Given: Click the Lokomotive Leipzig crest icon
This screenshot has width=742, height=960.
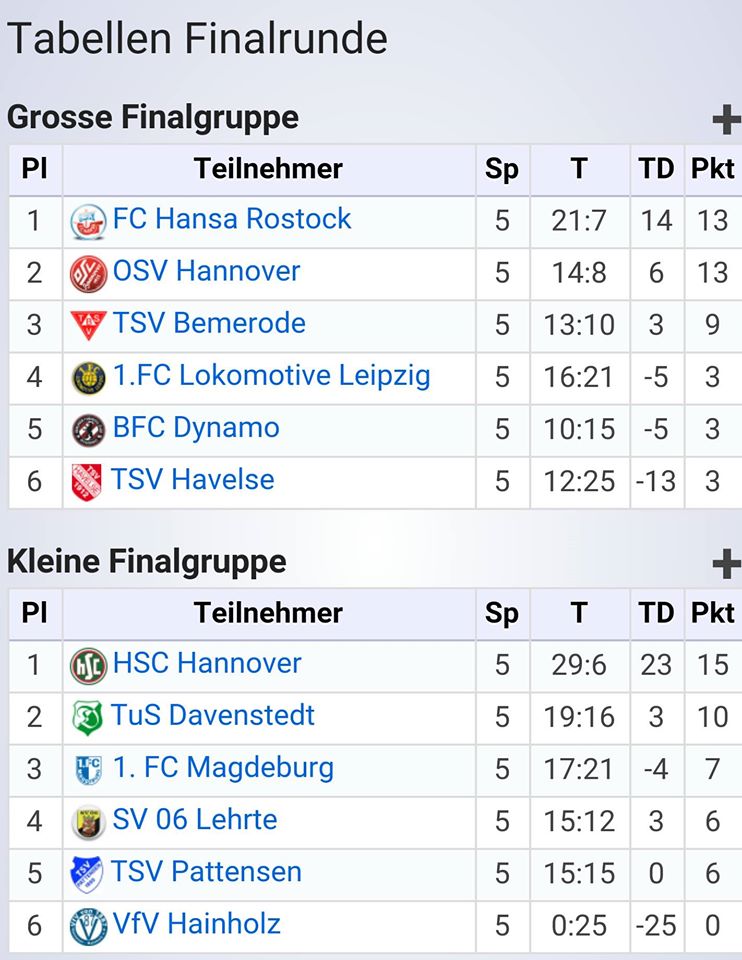Looking at the screenshot, I should pyautogui.click(x=89, y=378).
